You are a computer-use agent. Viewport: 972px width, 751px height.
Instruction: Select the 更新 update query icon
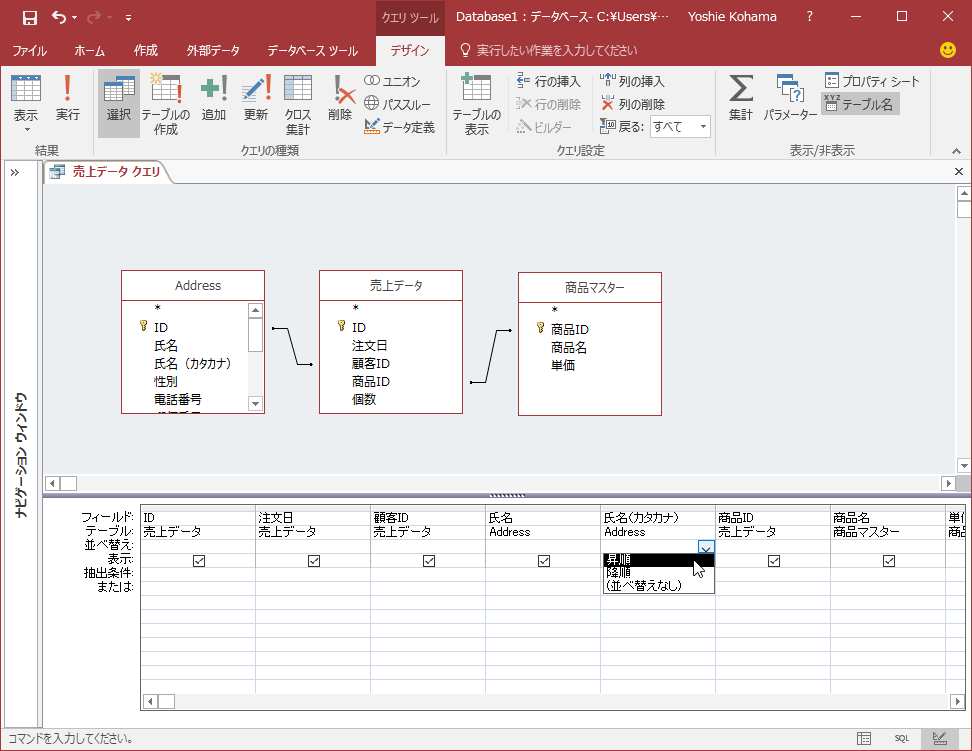[256, 98]
